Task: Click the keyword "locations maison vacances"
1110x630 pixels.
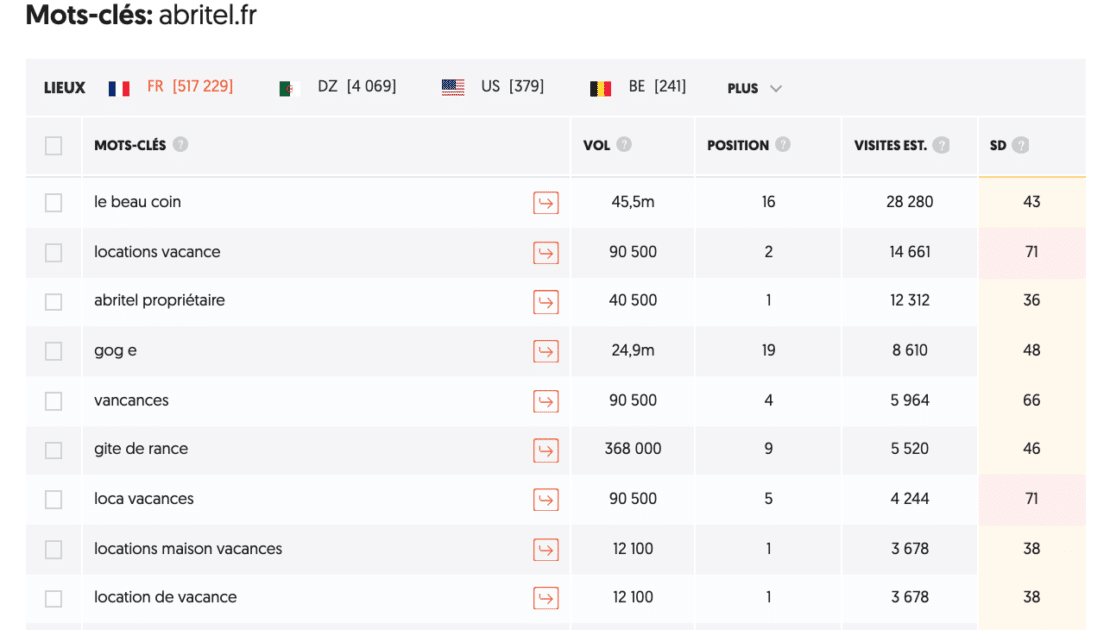Action: 188,549
